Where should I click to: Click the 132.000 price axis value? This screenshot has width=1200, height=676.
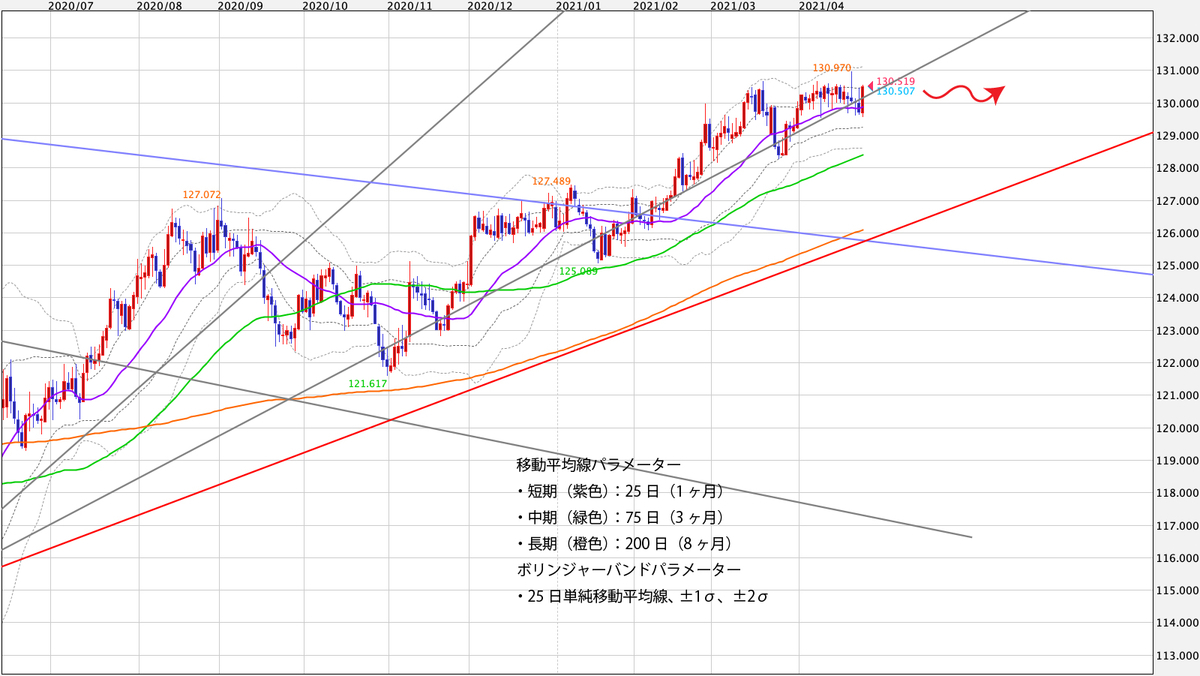pyautogui.click(x=1176, y=39)
